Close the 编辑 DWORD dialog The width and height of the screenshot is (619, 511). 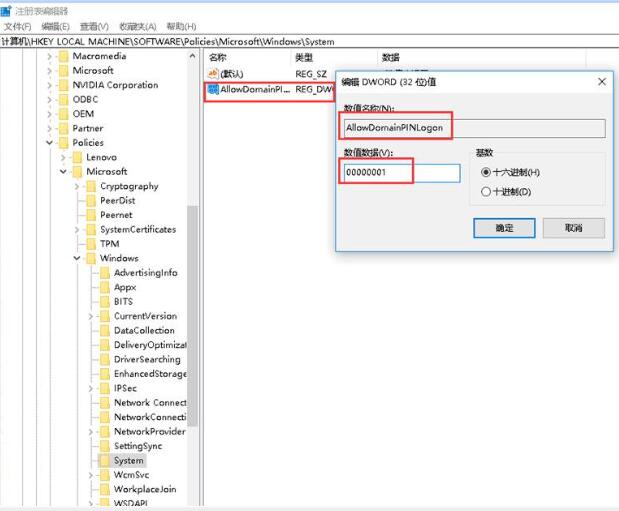tap(602, 82)
